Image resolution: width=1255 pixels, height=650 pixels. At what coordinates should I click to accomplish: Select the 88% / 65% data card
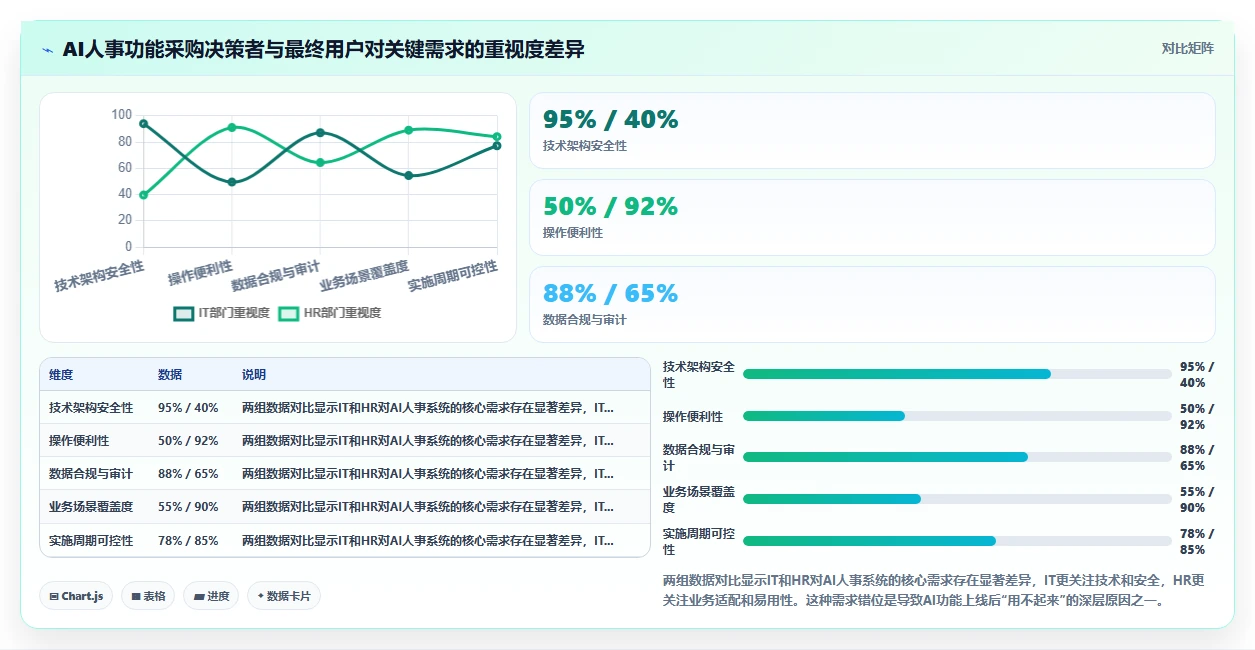coord(872,305)
